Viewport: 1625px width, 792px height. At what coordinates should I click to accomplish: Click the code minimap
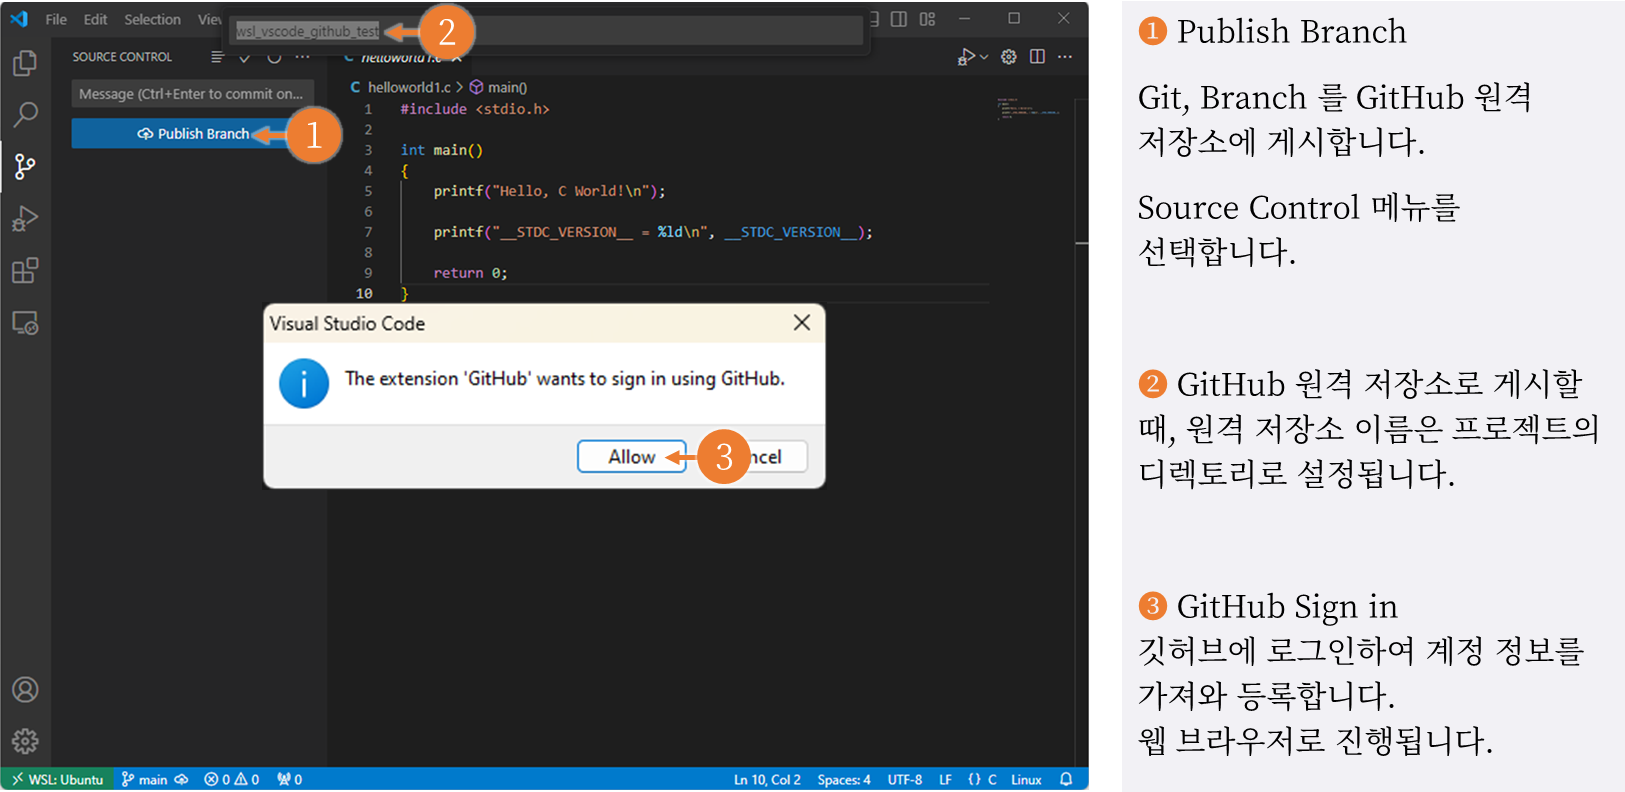pyautogui.click(x=1028, y=107)
